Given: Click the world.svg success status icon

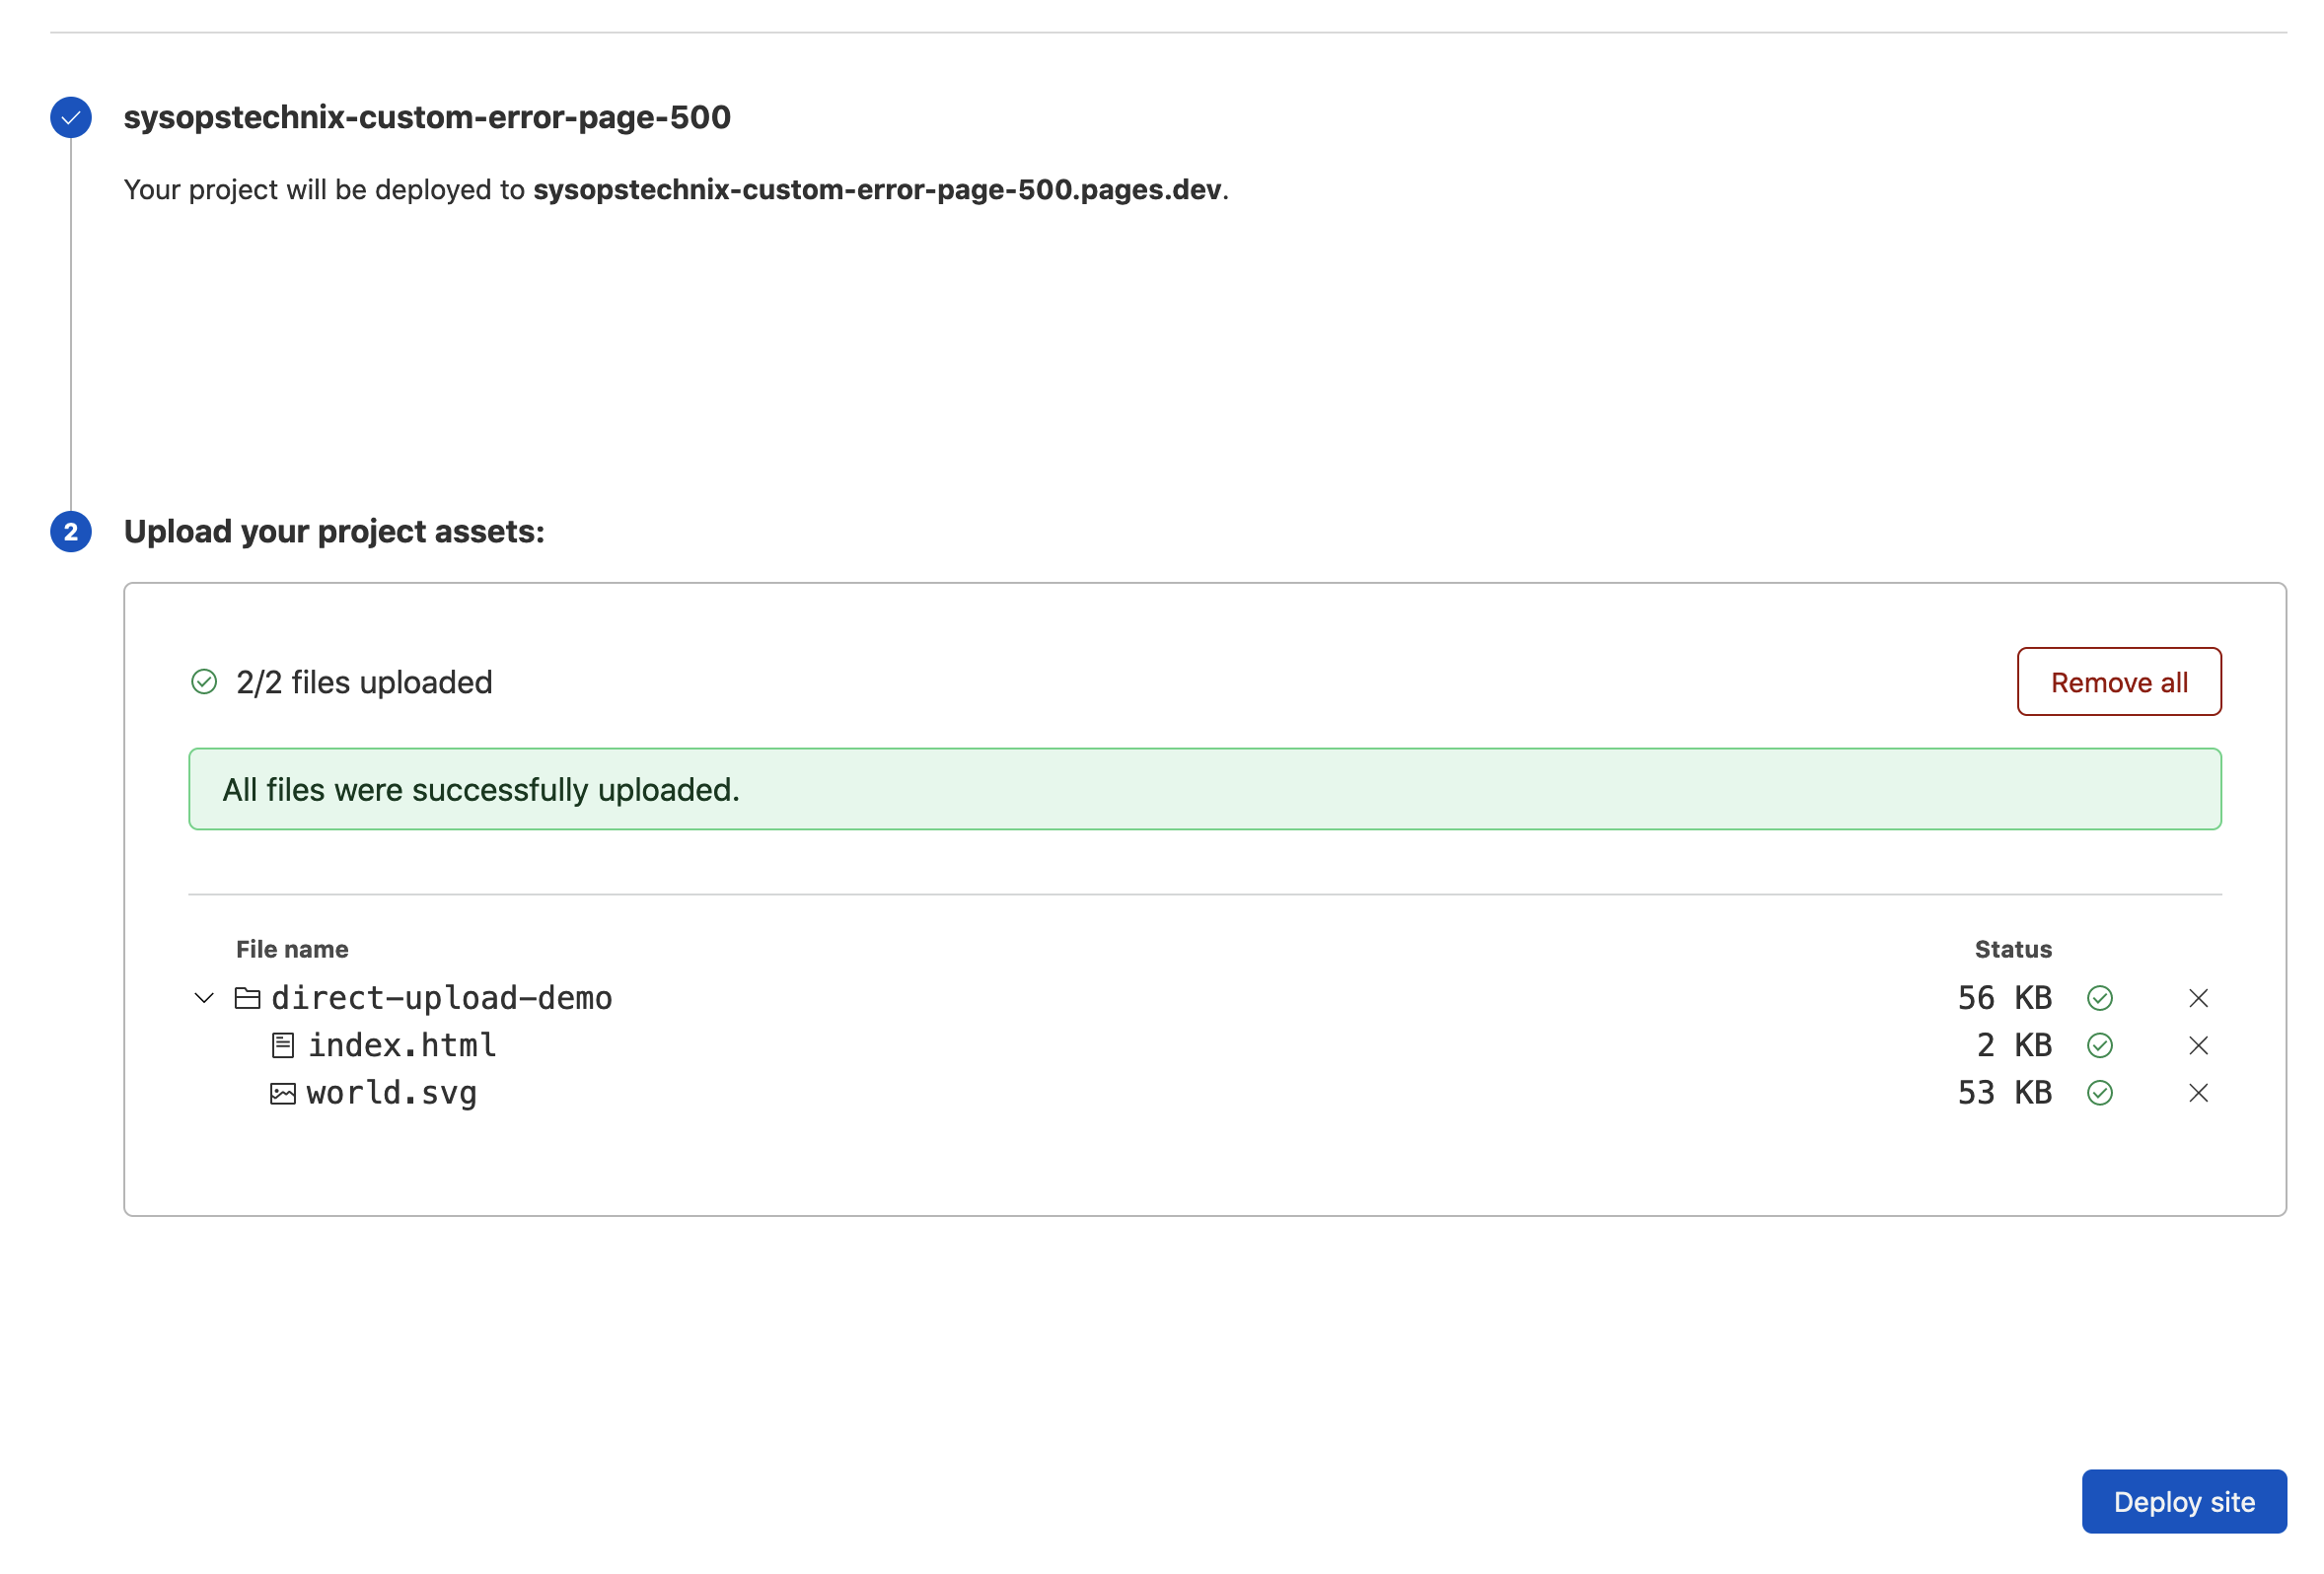Looking at the screenshot, I should 2100,1093.
